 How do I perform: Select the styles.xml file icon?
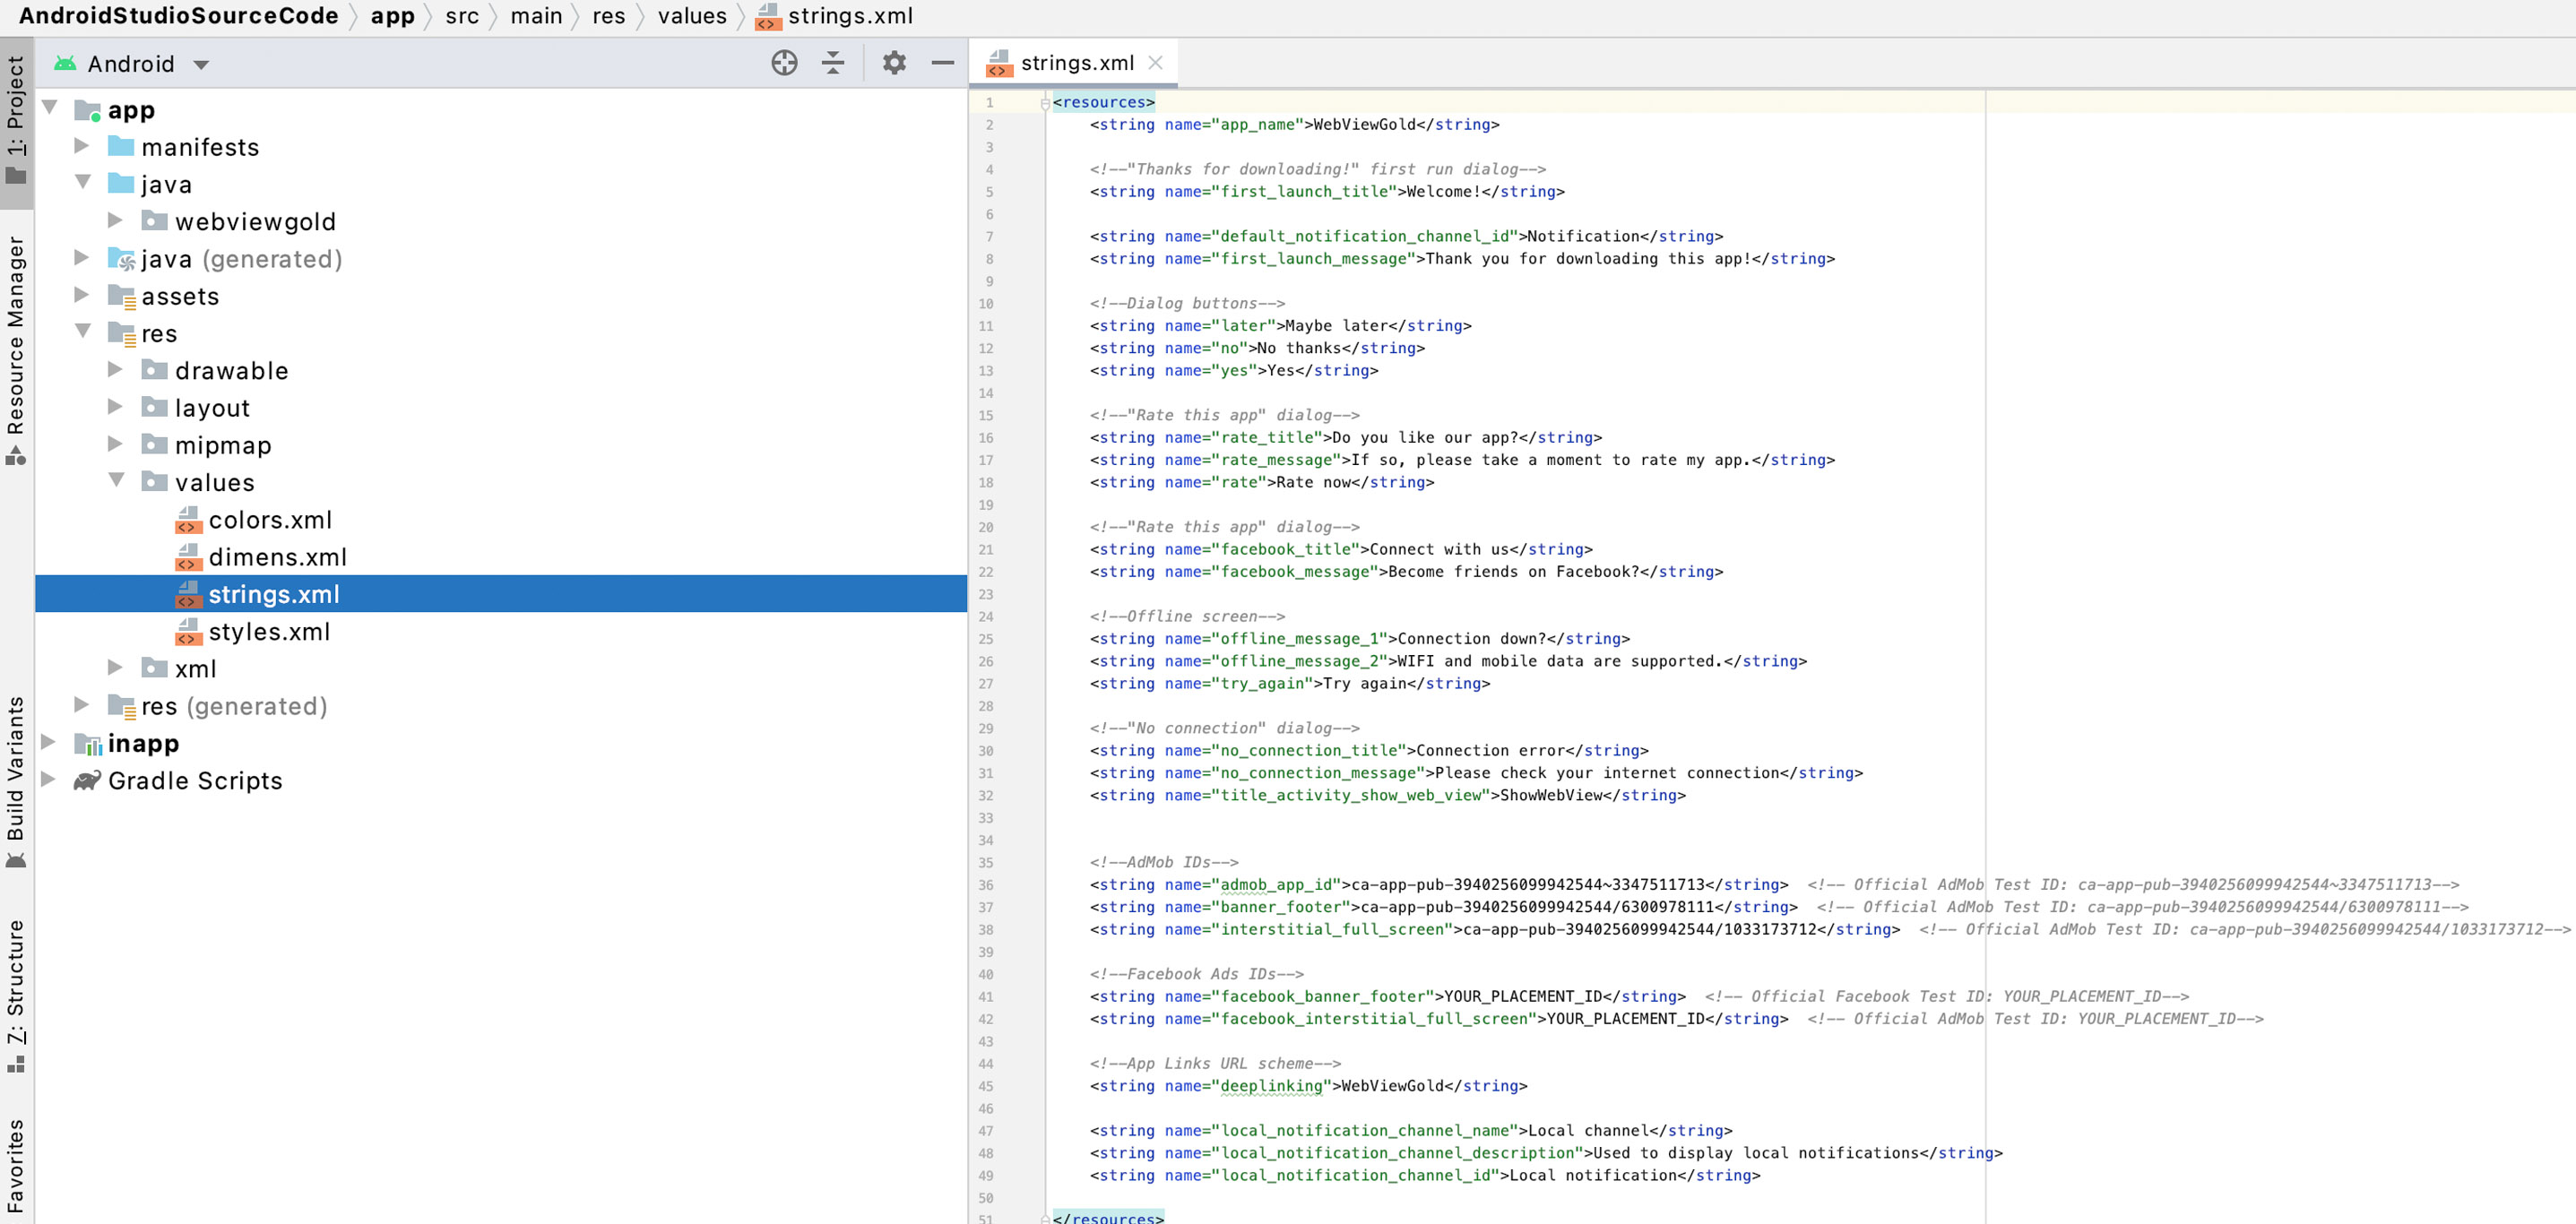point(188,631)
